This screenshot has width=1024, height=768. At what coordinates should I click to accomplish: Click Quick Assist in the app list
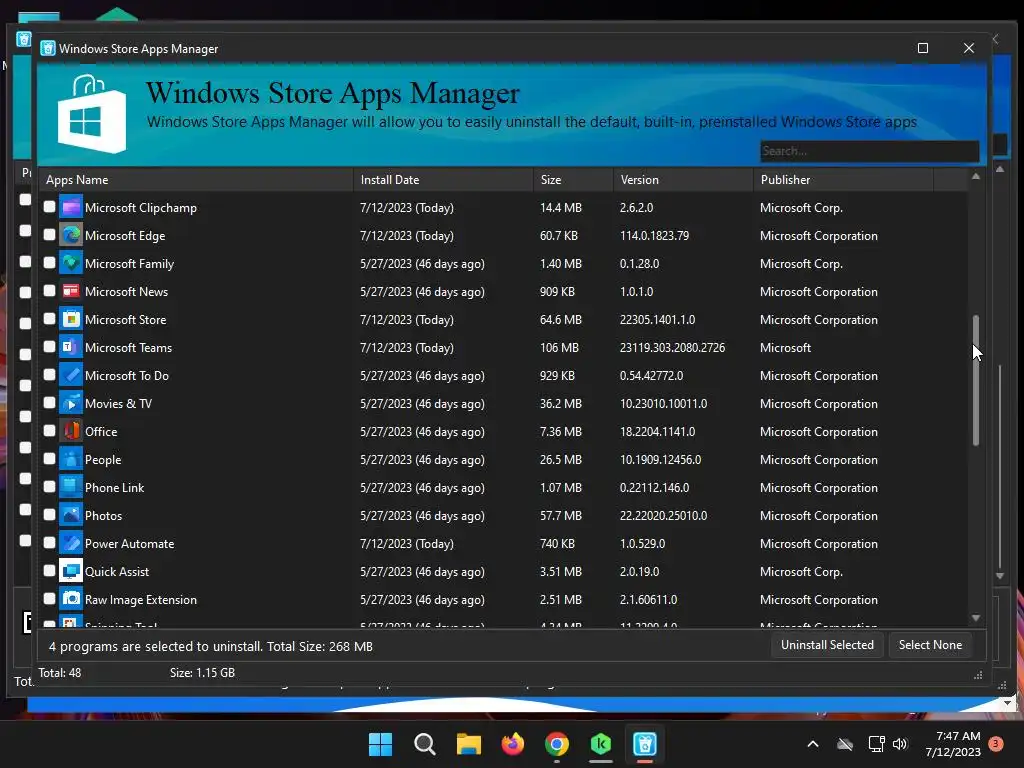[117, 571]
